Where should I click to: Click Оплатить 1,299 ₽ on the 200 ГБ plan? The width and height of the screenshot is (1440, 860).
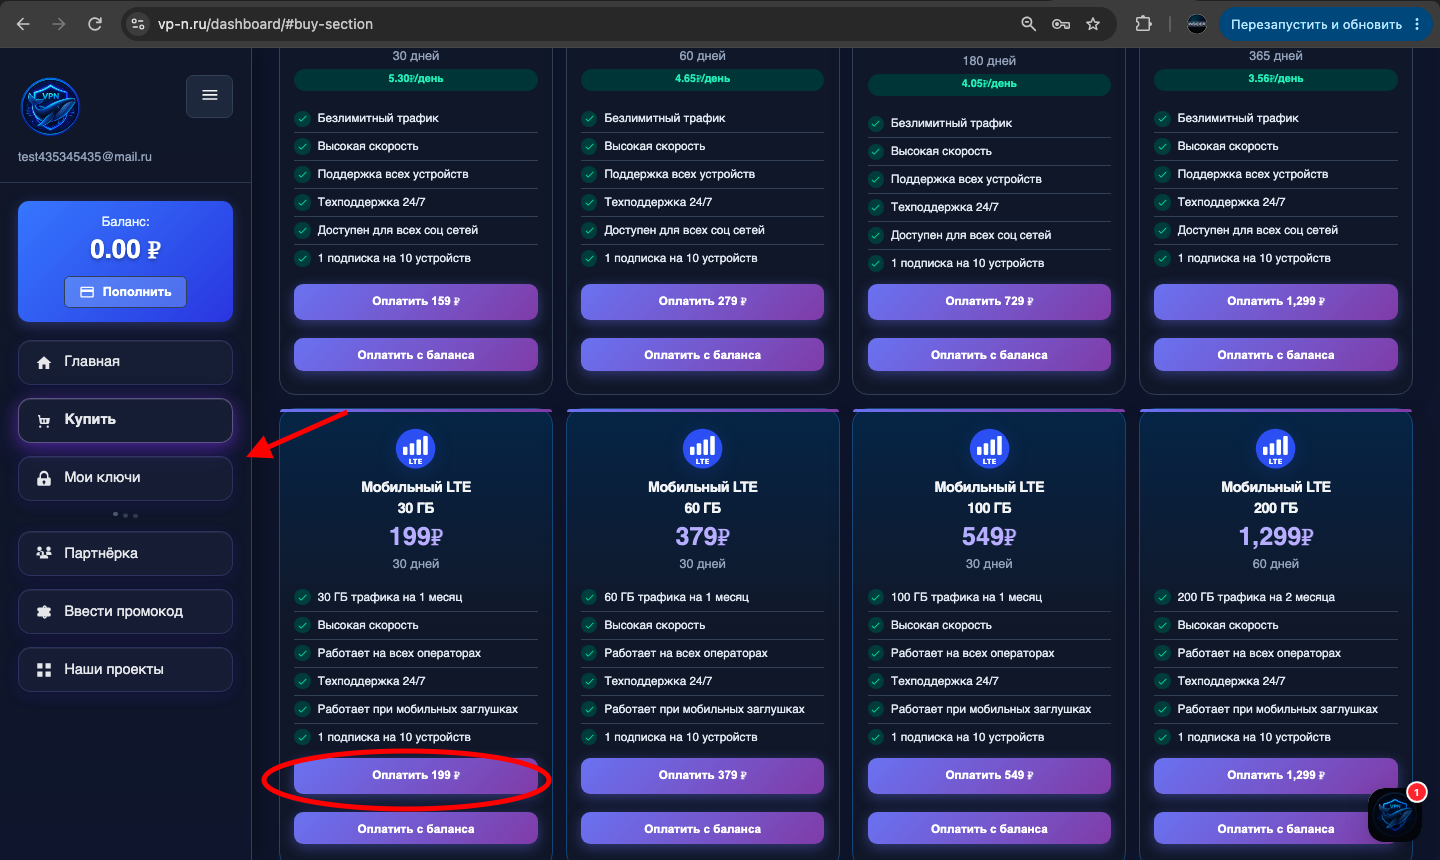[x=1276, y=775]
